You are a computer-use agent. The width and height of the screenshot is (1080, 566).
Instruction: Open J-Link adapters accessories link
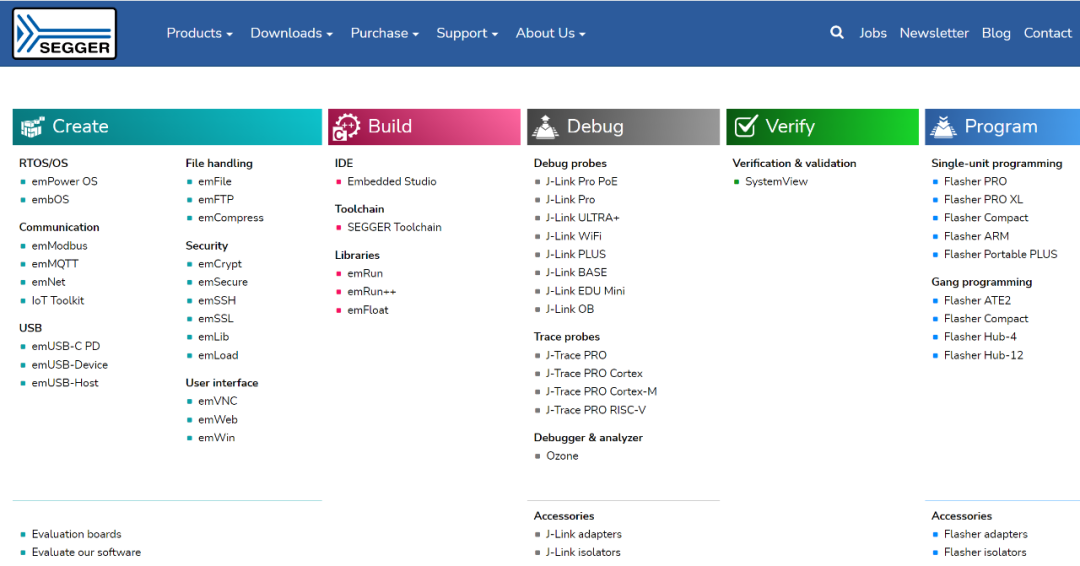pyautogui.click(x=583, y=534)
